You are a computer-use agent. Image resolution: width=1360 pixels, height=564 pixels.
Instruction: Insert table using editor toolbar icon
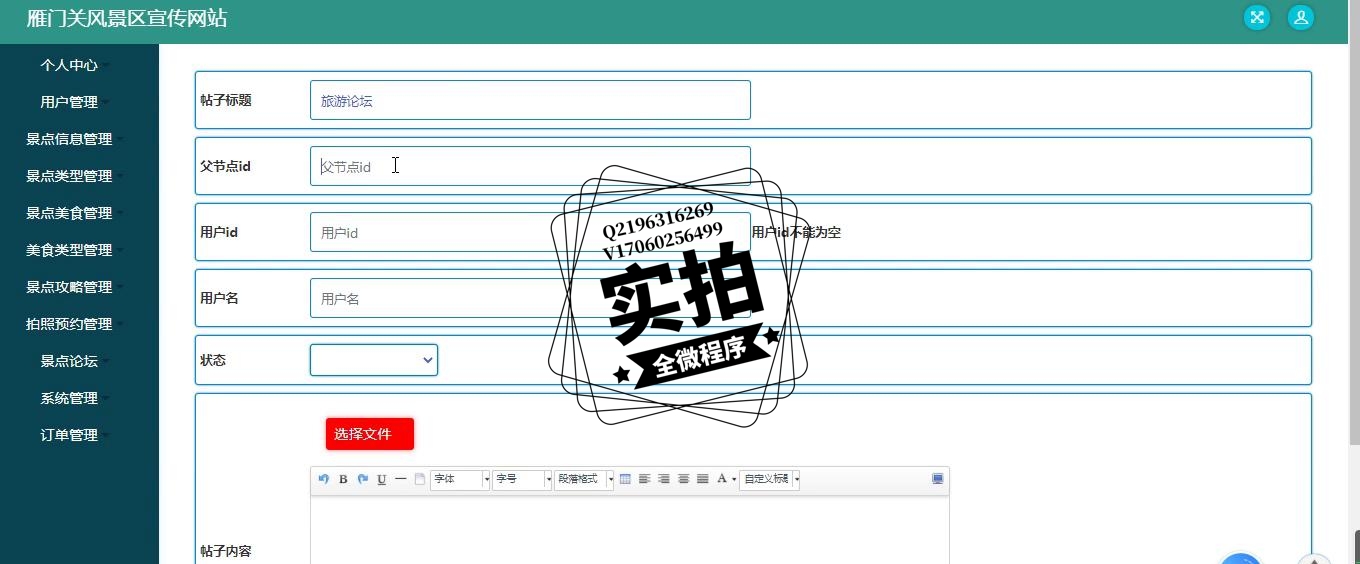point(625,479)
